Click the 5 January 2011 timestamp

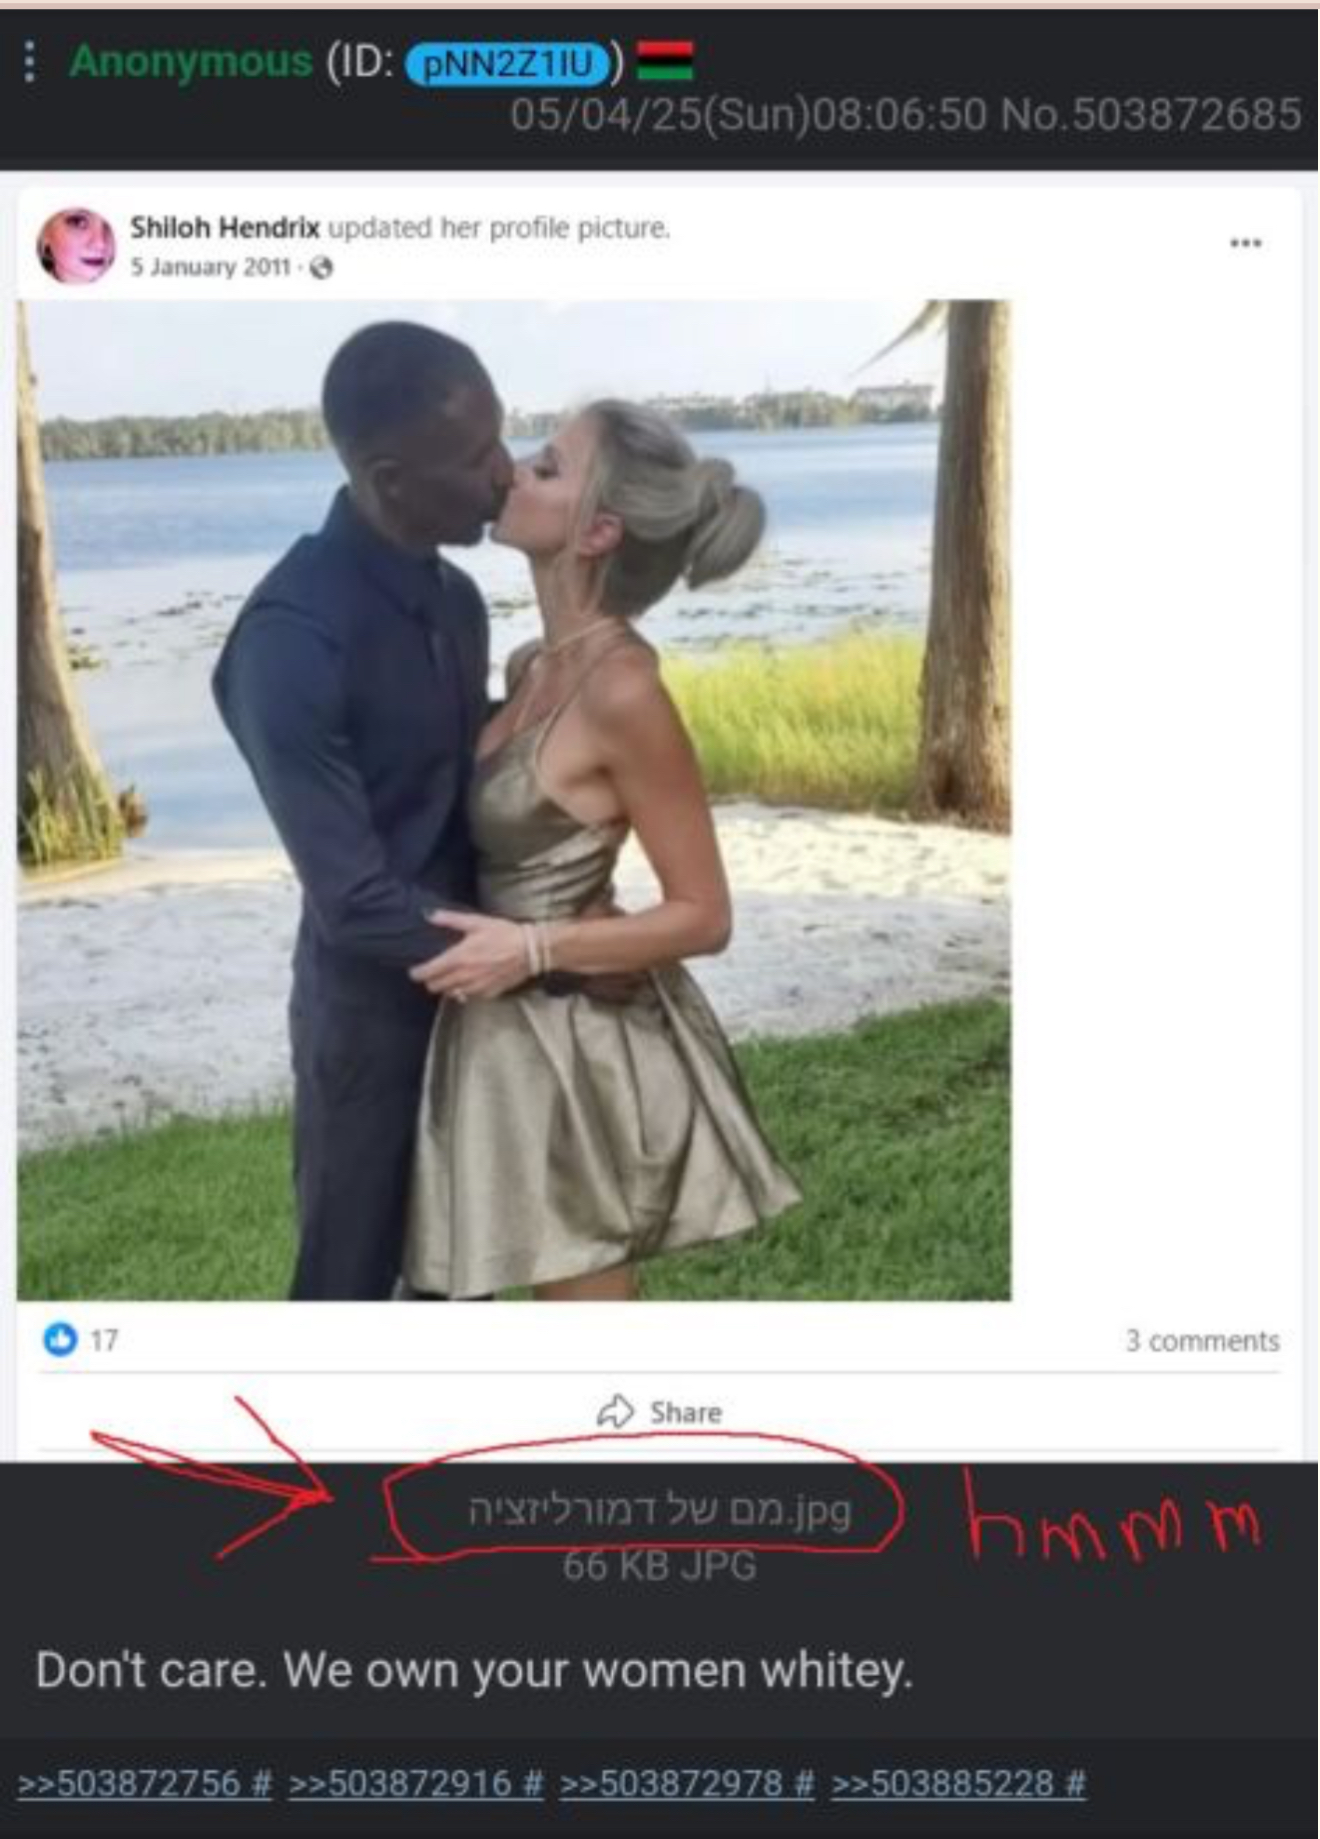[x=210, y=267]
